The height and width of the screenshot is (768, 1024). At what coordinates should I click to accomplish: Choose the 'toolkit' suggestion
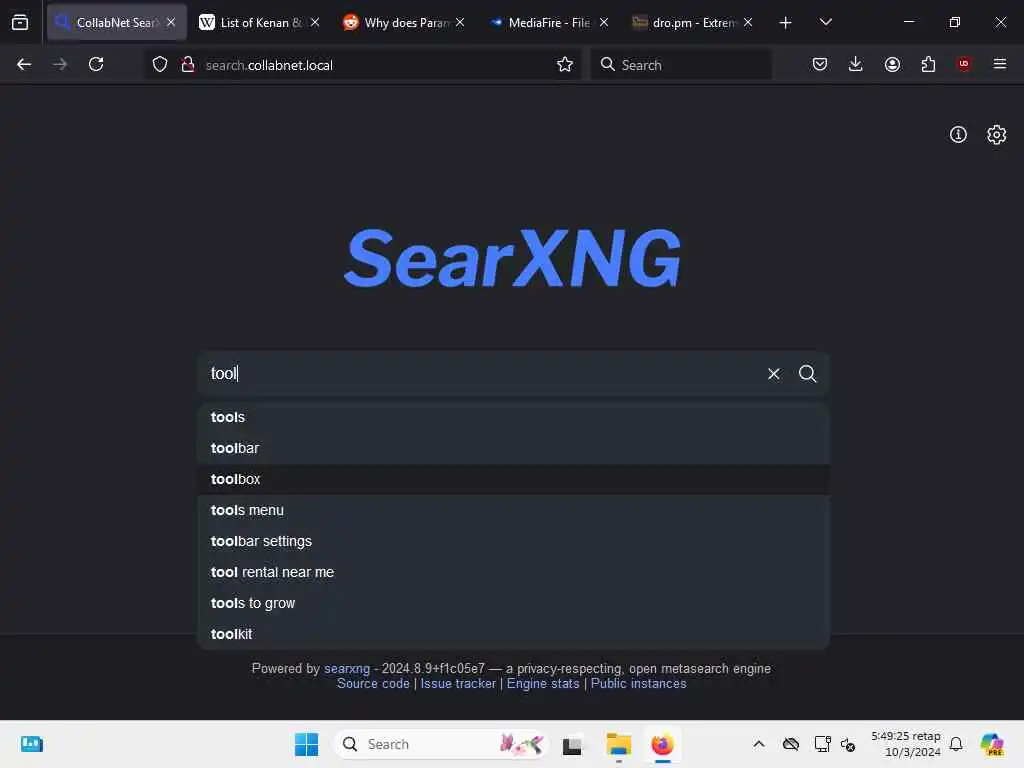click(513, 634)
